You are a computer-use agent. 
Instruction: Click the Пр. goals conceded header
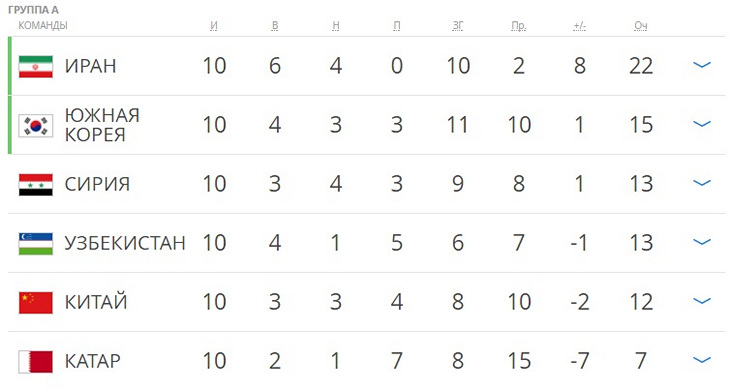(519, 26)
